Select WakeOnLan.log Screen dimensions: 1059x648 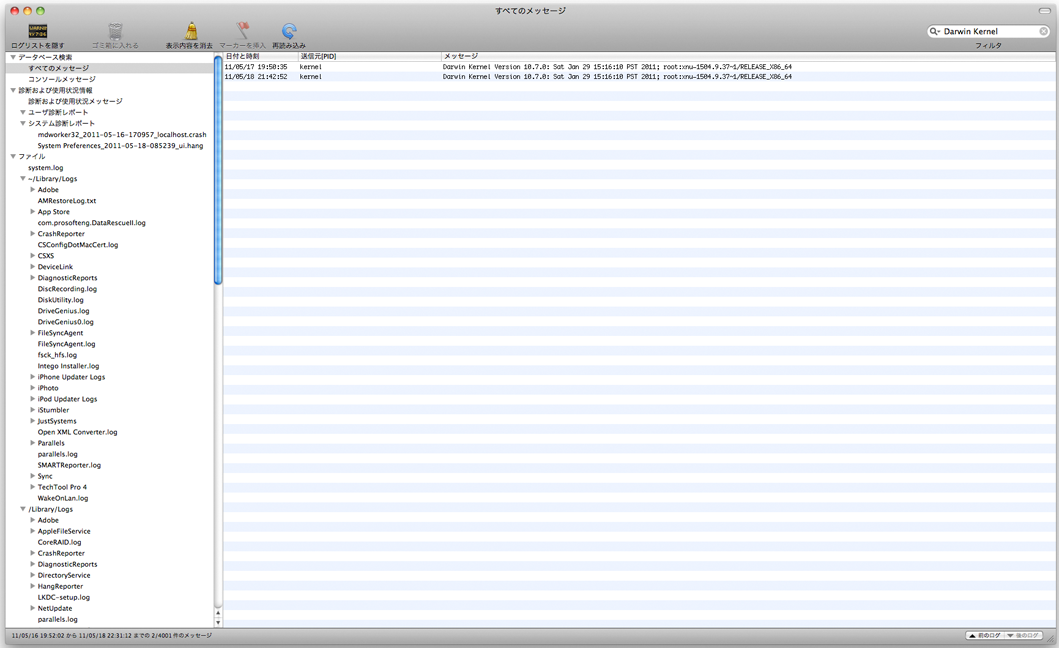[63, 498]
